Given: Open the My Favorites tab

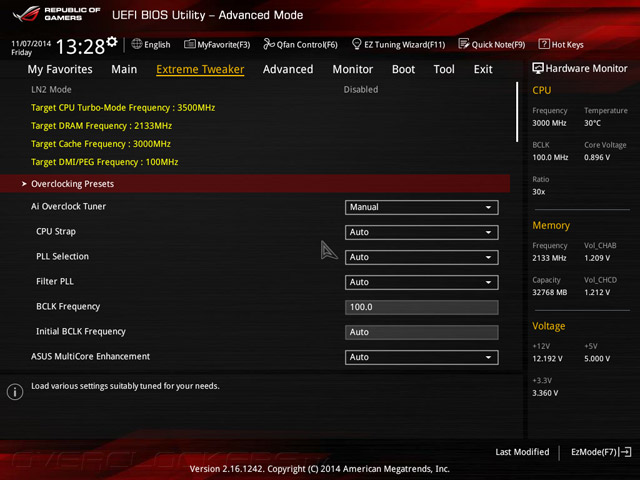Looking at the screenshot, I should tap(60, 69).
